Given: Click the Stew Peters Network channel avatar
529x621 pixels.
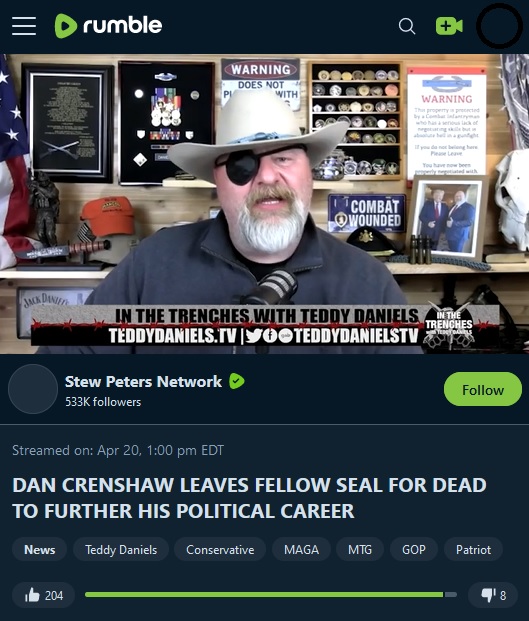Looking at the screenshot, I should pos(33,389).
